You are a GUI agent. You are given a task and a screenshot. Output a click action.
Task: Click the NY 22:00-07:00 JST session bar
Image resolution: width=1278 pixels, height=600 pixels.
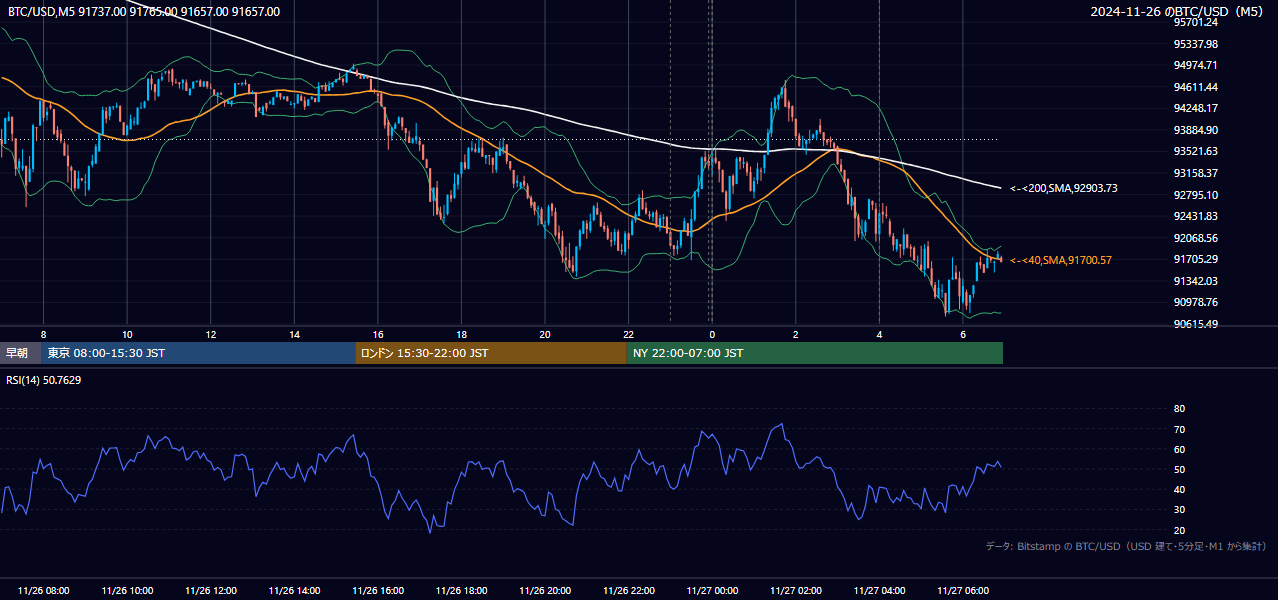point(815,353)
